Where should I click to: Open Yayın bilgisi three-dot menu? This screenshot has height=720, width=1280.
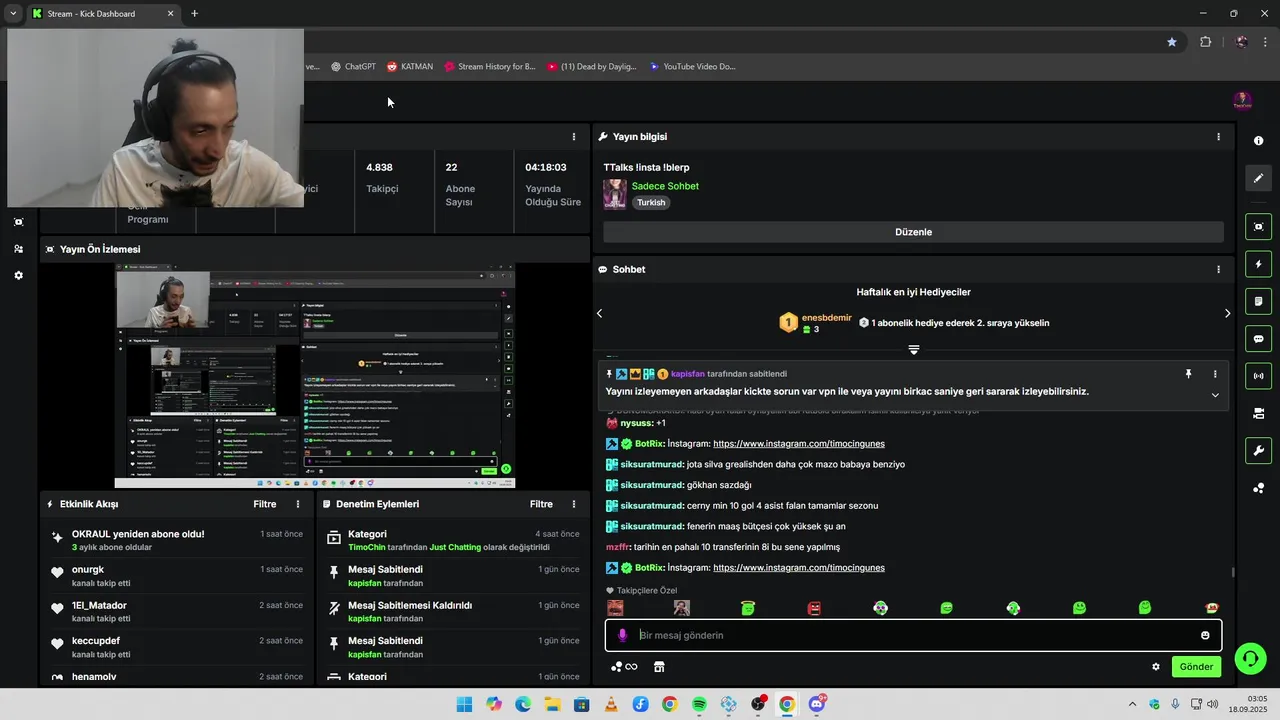point(1218,137)
